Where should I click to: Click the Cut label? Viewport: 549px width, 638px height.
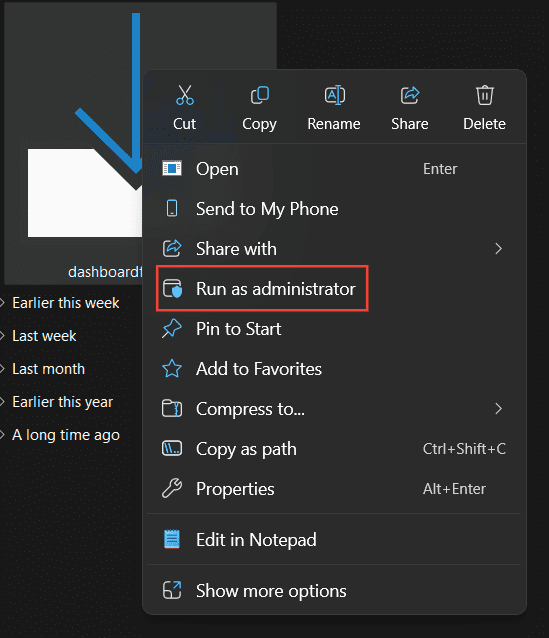pyautogui.click(x=185, y=123)
